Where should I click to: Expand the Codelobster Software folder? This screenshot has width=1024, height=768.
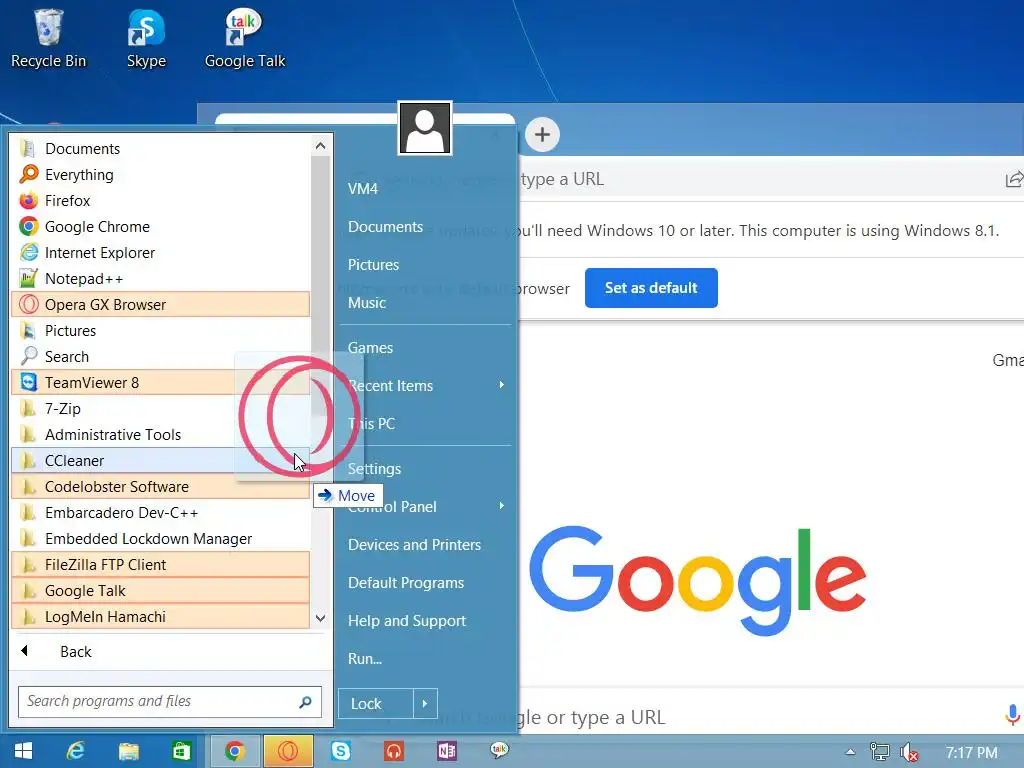[160, 487]
